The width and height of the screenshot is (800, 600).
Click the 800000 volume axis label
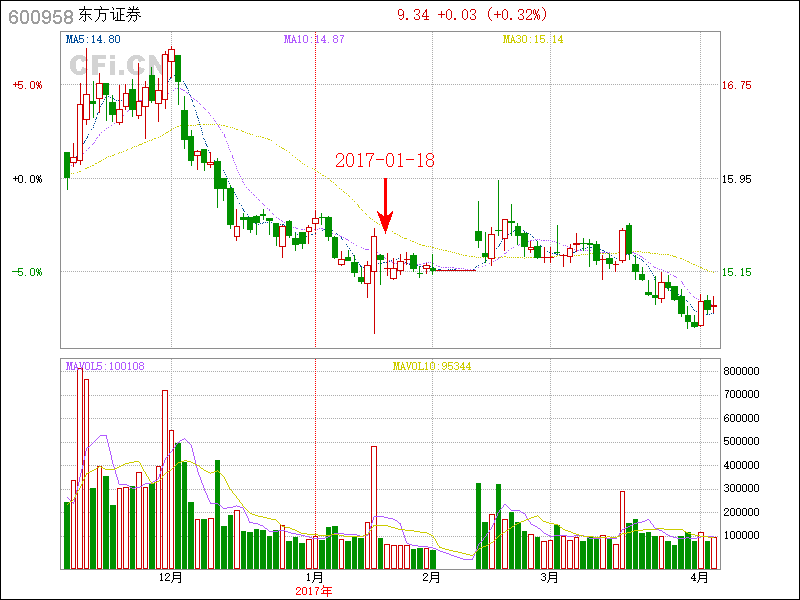click(x=741, y=371)
